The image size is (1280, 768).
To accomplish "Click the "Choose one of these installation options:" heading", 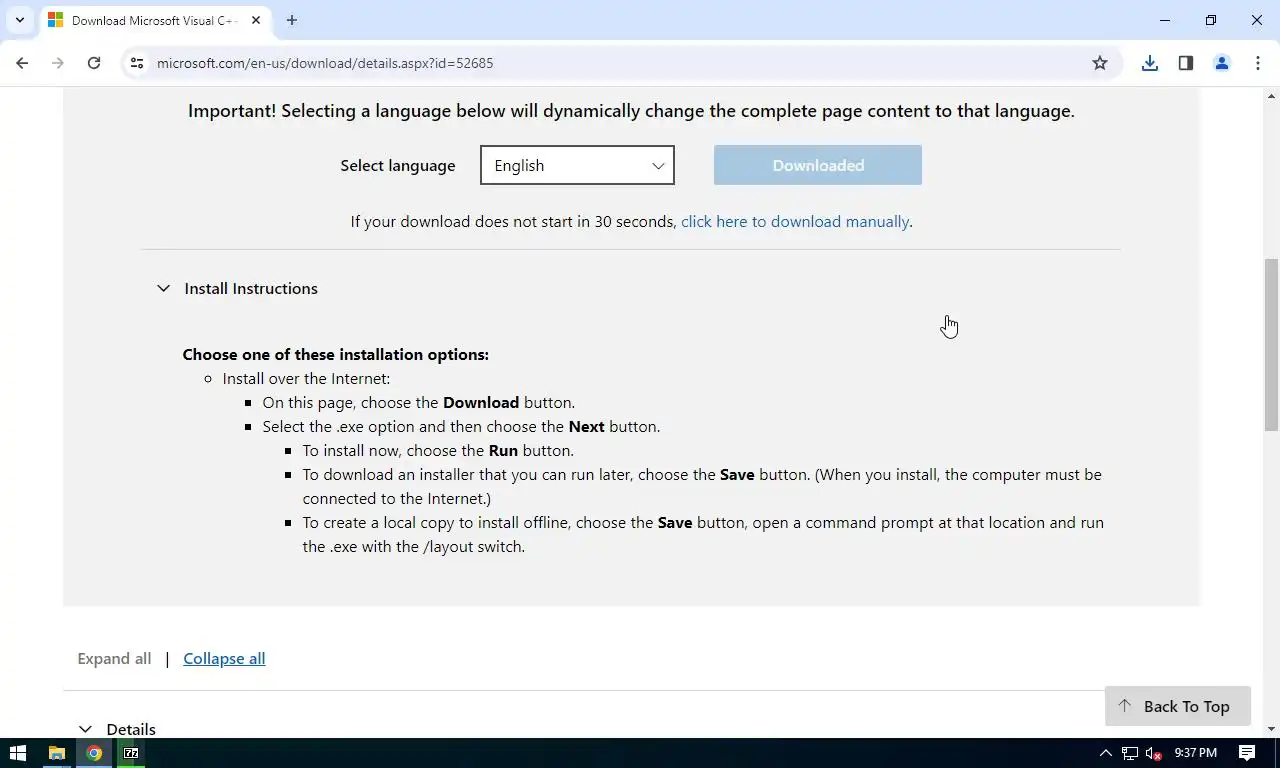I will pos(335,355).
